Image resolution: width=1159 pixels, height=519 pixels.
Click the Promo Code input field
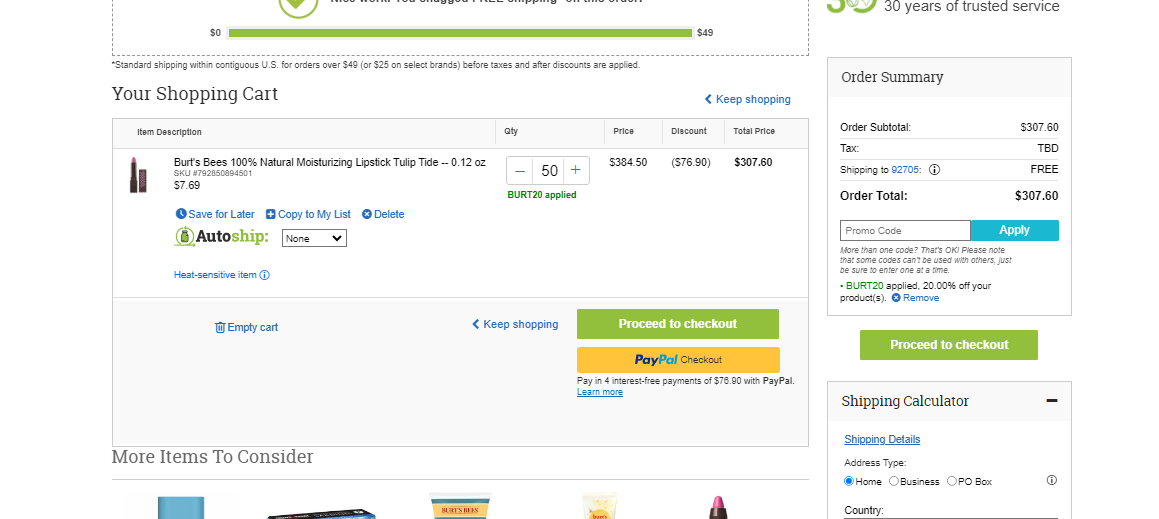coord(905,231)
